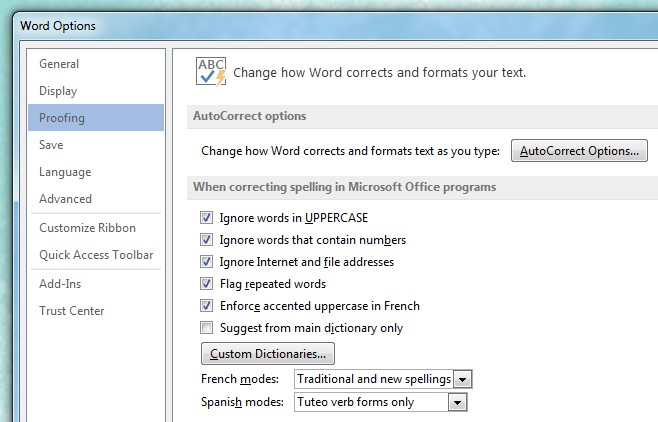Image resolution: width=658 pixels, height=422 pixels.
Task: Open the Display options category
Action: (96, 91)
